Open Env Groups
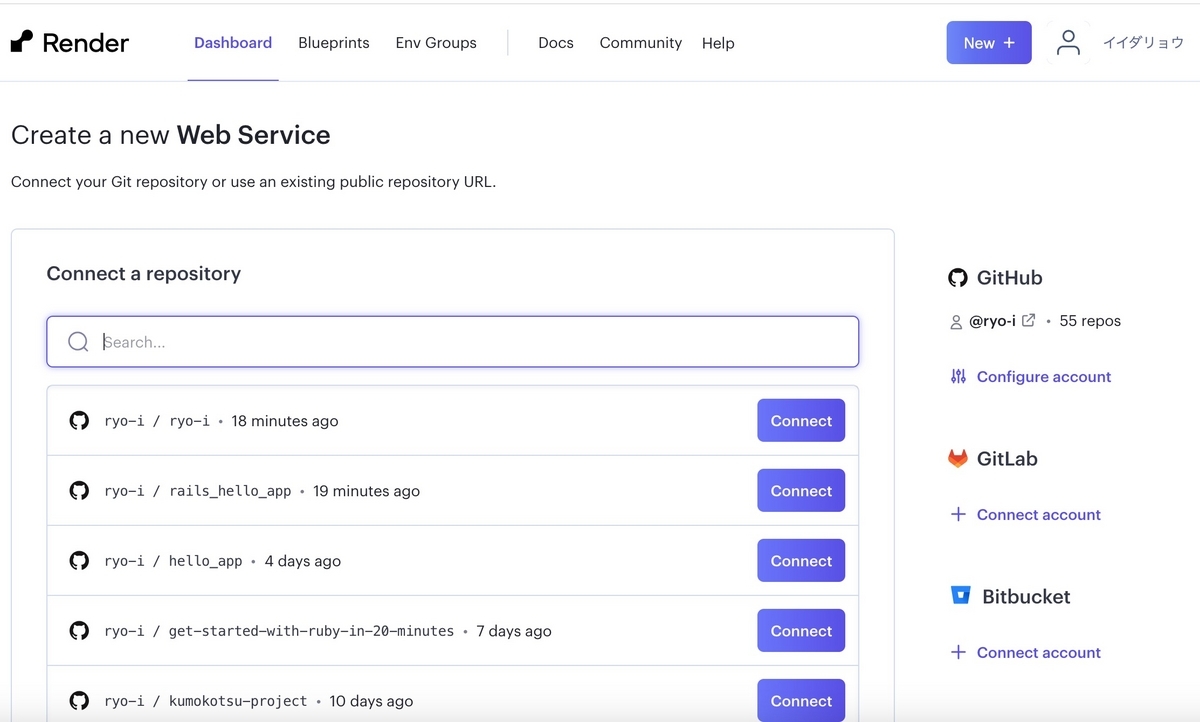This screenshot has height=722, width=1200. 436,43
